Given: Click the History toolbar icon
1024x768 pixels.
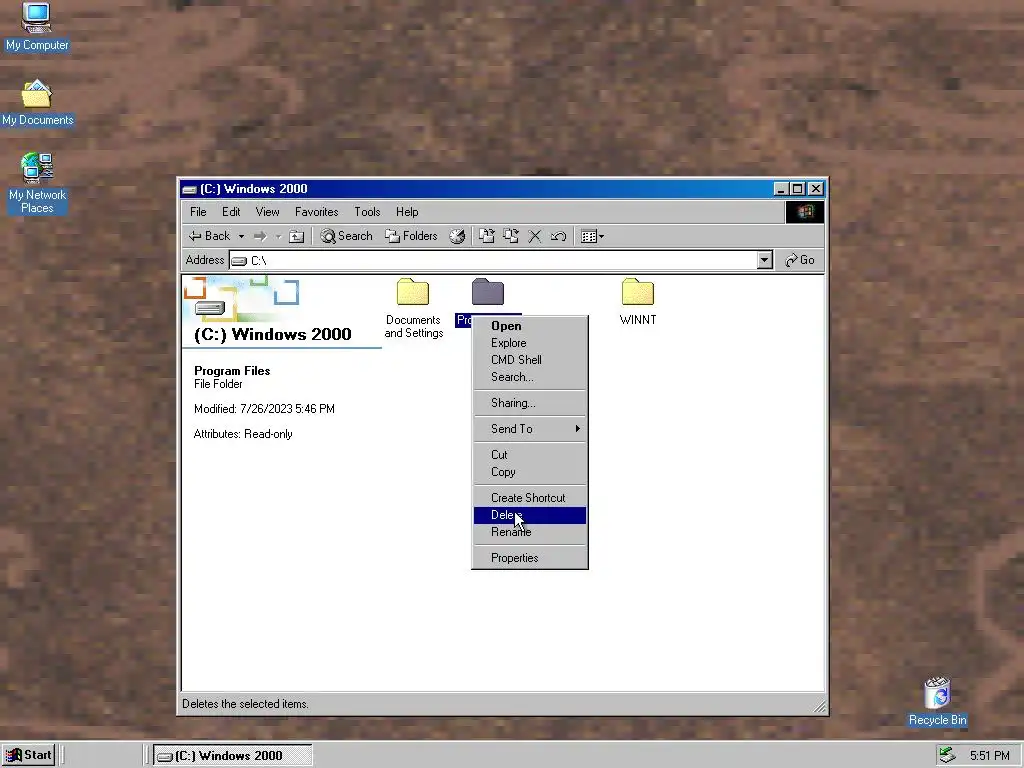Looking at the screenshot, I should 457,236.
